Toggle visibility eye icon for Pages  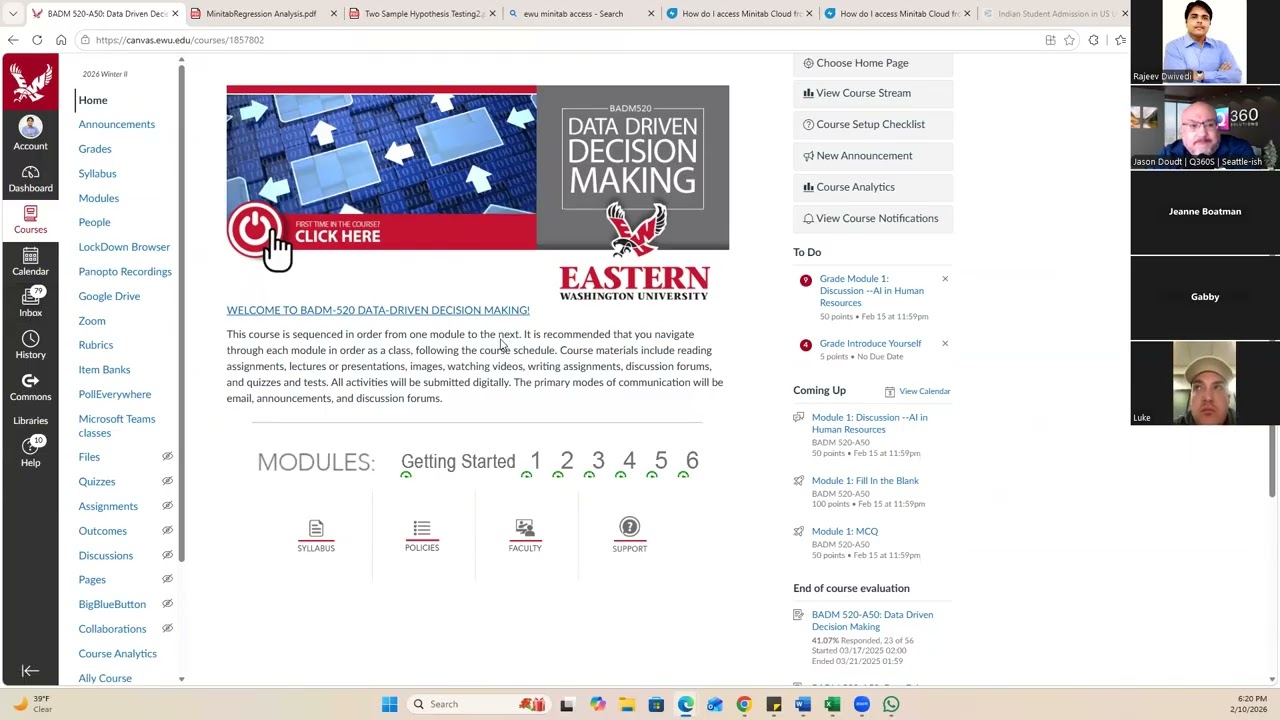tap(167, 579)
